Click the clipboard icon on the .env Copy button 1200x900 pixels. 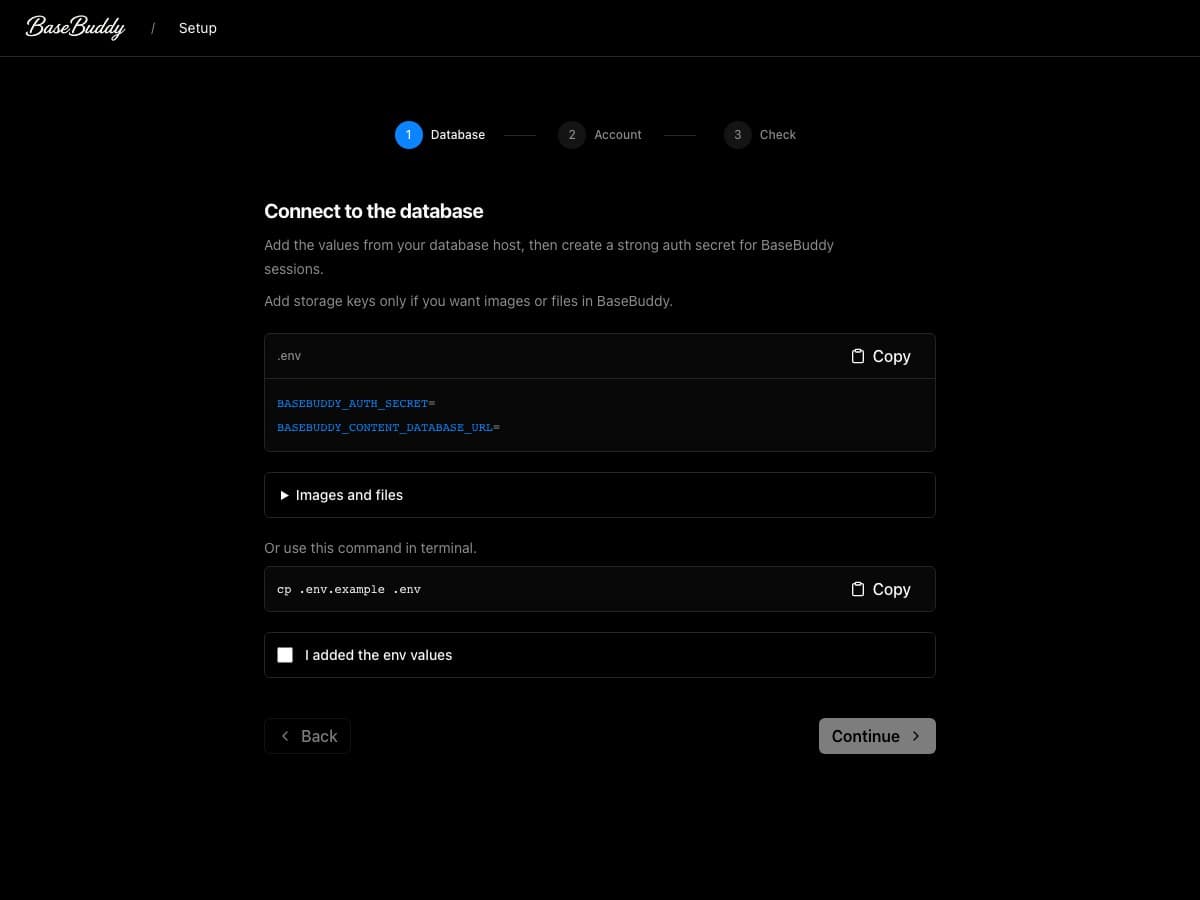pyautogui.click(x=857, y=356)
